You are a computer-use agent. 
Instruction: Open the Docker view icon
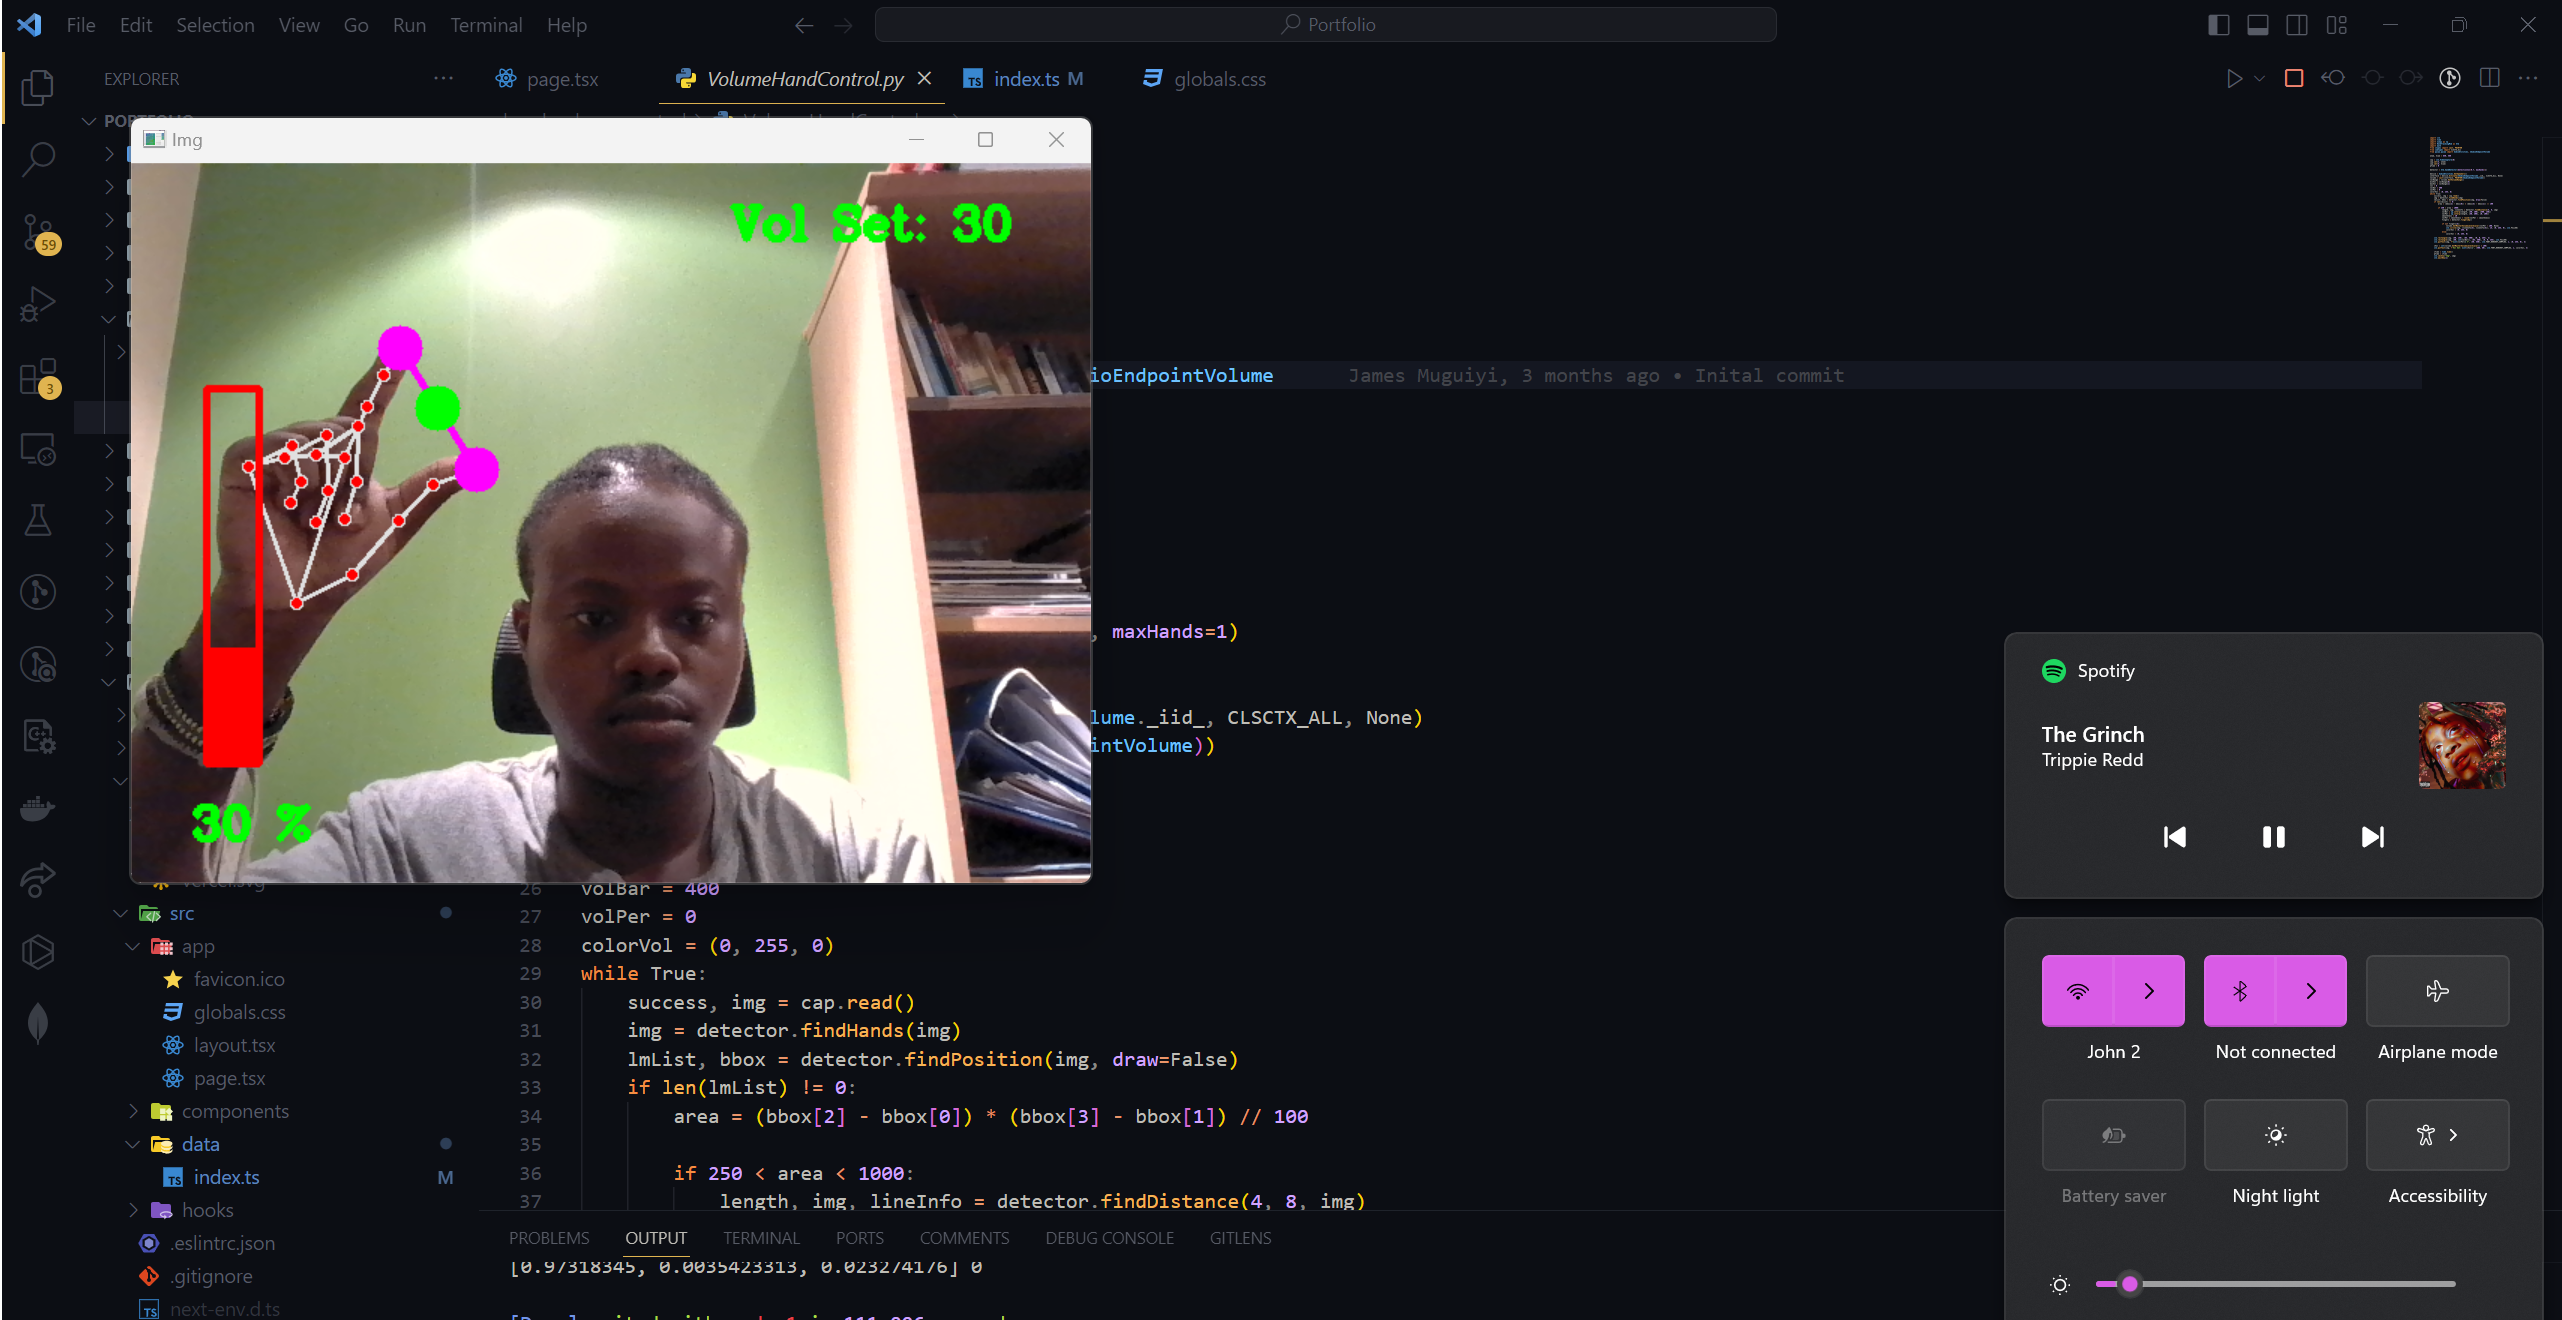[x=38, y=807]
